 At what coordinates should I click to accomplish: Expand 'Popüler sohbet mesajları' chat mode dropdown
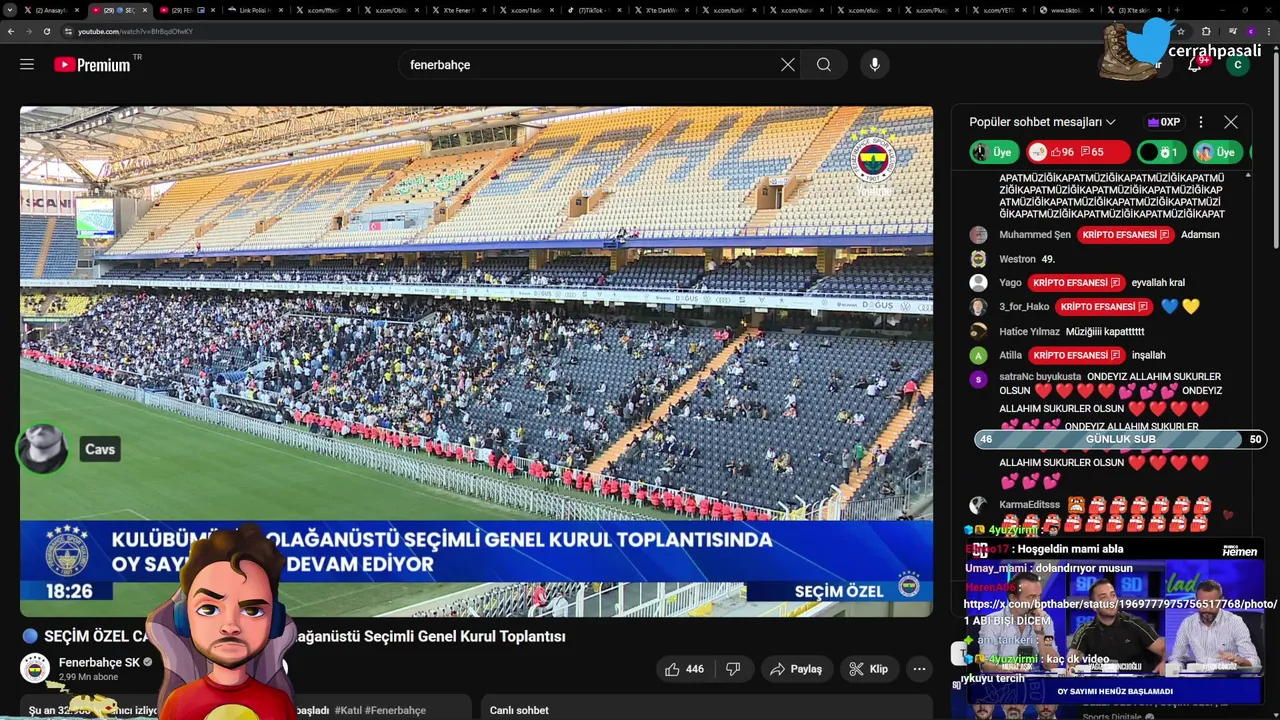(x=1042, y=122)
